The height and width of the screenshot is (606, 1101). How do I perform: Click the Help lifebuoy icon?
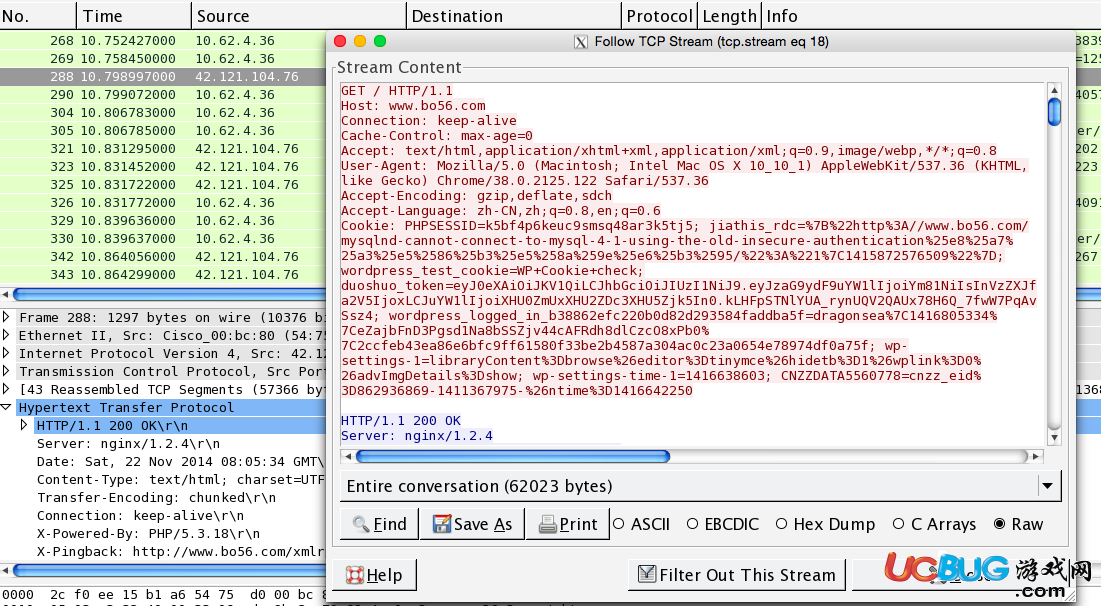click(x=355, y=575)
